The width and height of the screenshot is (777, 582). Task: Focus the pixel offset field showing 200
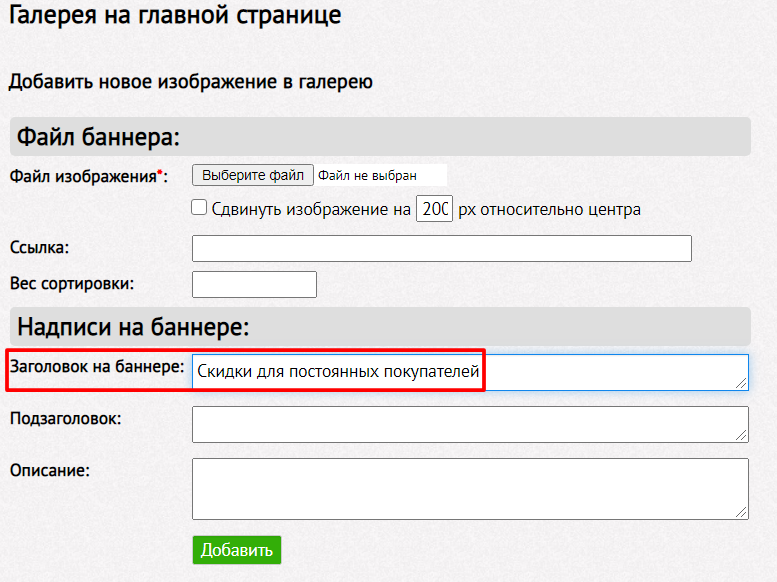click(434, 209)
